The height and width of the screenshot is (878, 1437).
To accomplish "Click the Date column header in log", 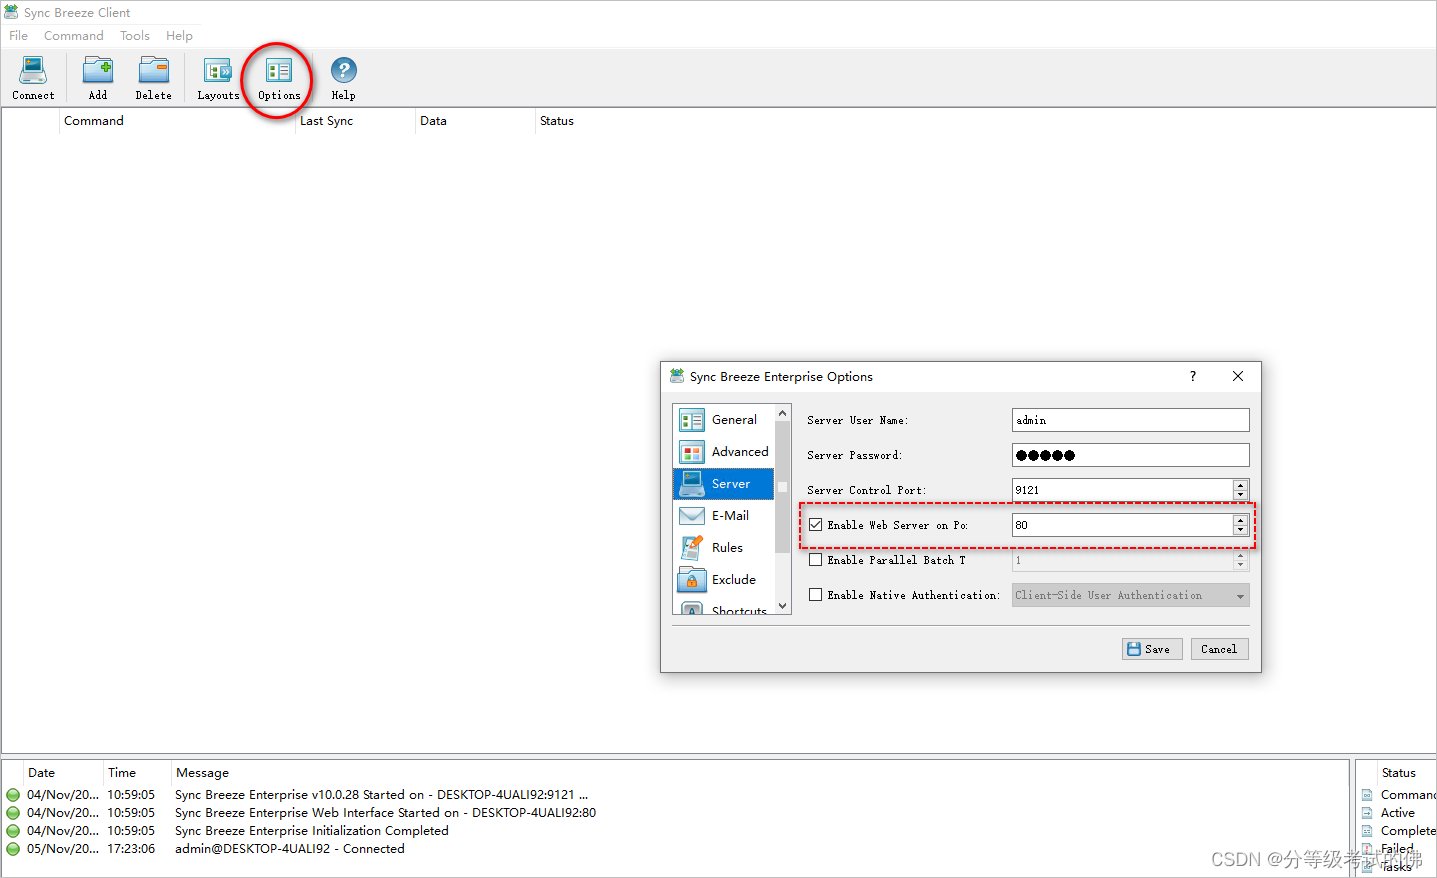I will click(63, 773).
